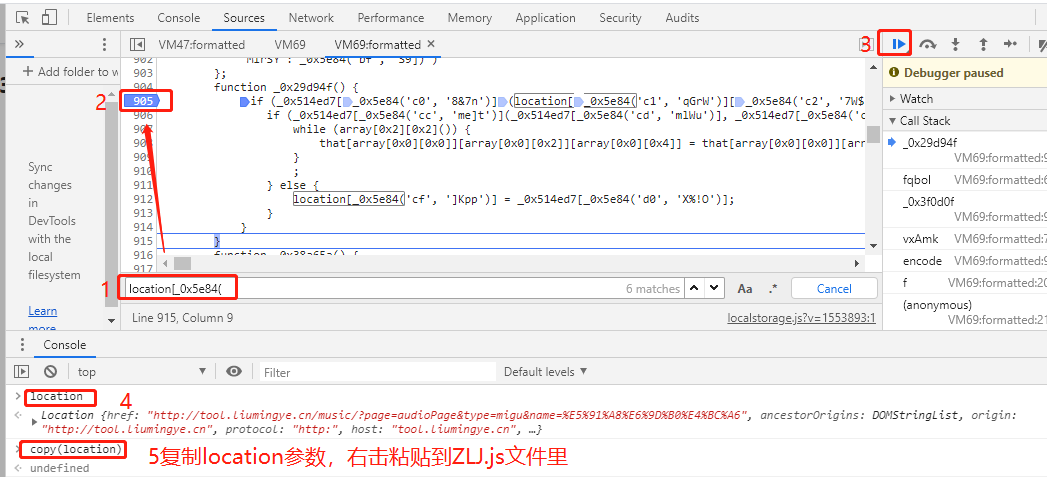Open the Memory panel tab
This screenshot has width=1047, height=477.
(469, 18)
